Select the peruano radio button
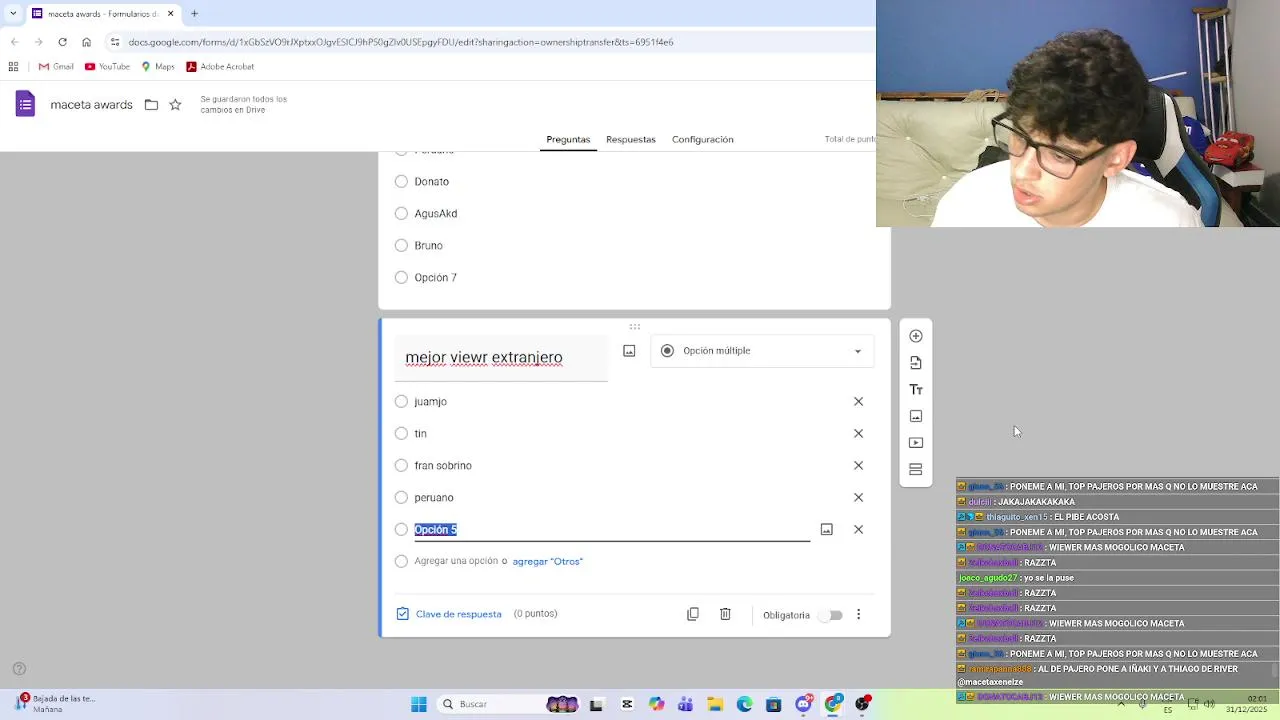The width and height of the screenshot is (1280, 720). 401,498
